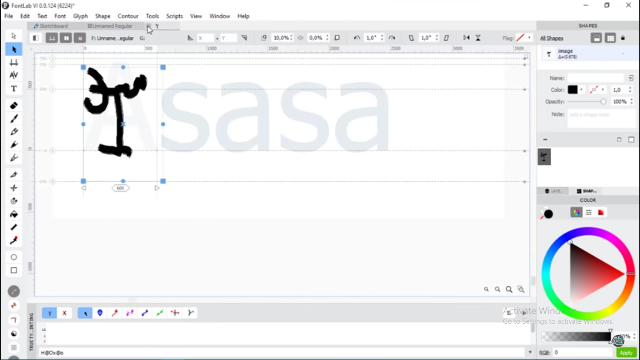Select the Rectangle tool
640x360 pixels.
(13, 270)
